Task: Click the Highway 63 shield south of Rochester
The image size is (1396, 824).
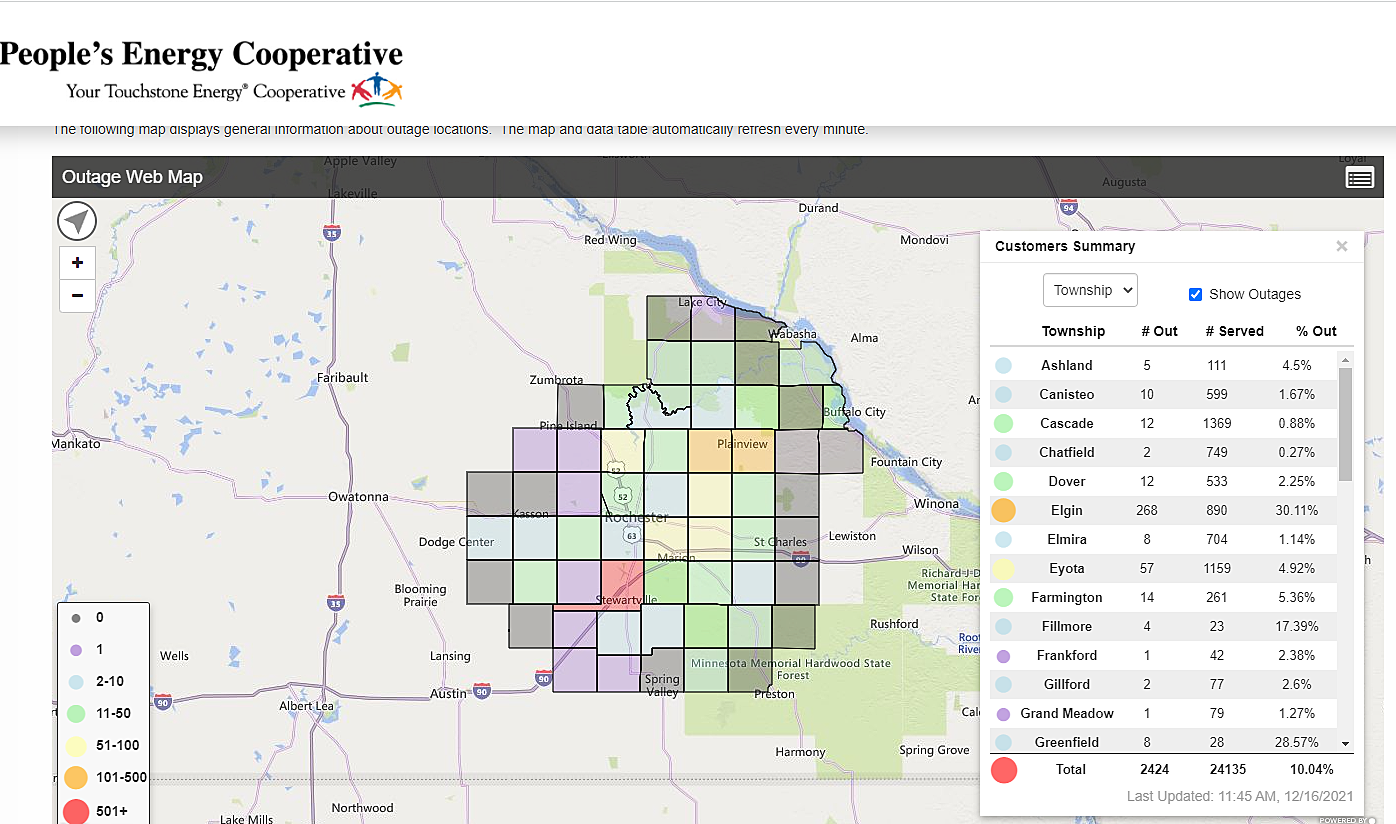Action: tap(632, 535)
